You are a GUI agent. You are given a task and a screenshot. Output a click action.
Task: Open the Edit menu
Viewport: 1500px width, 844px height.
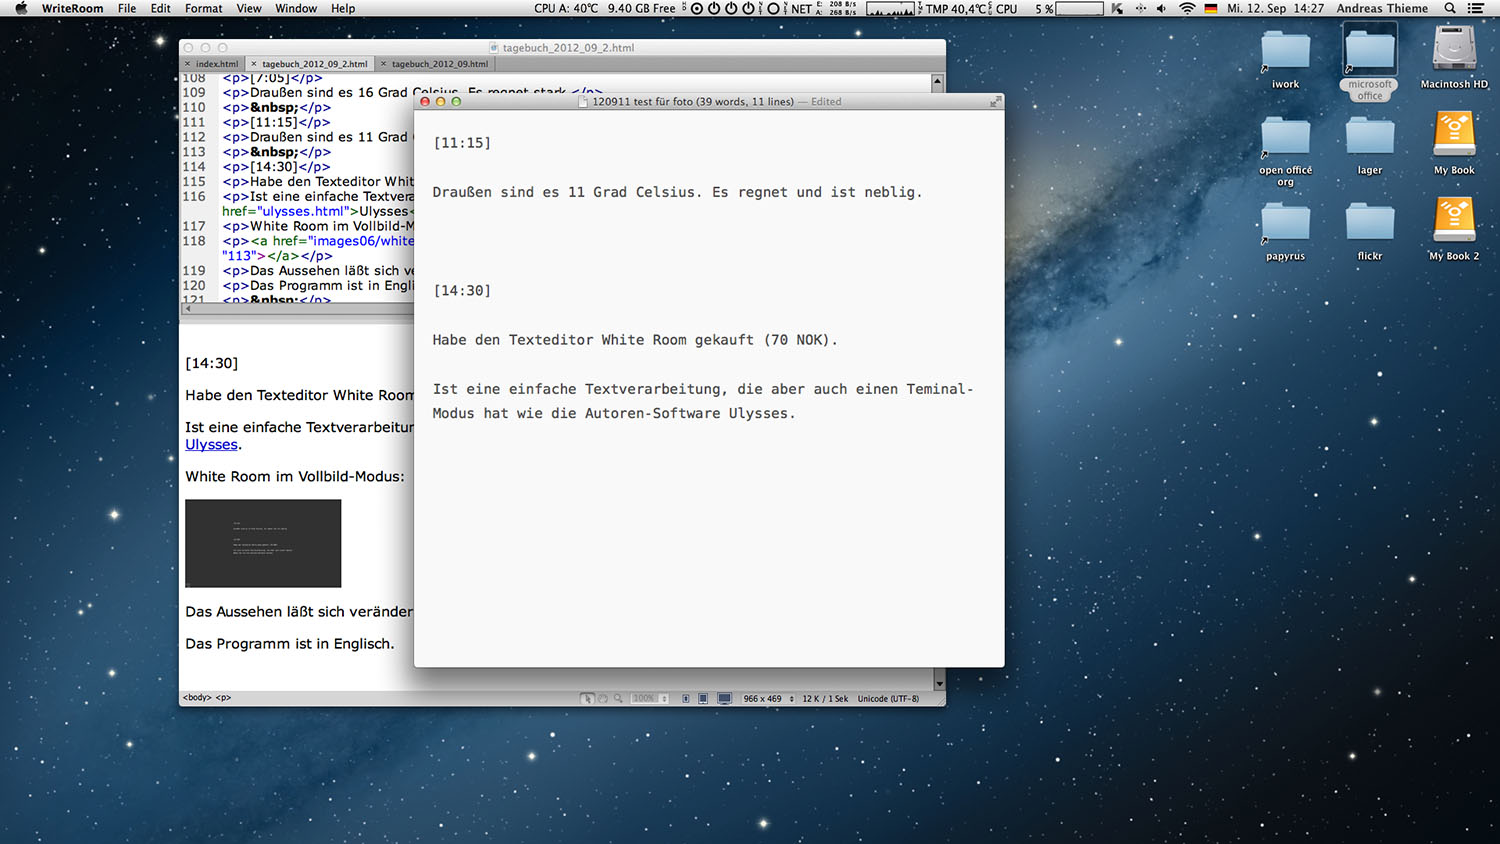pos(161,8)
